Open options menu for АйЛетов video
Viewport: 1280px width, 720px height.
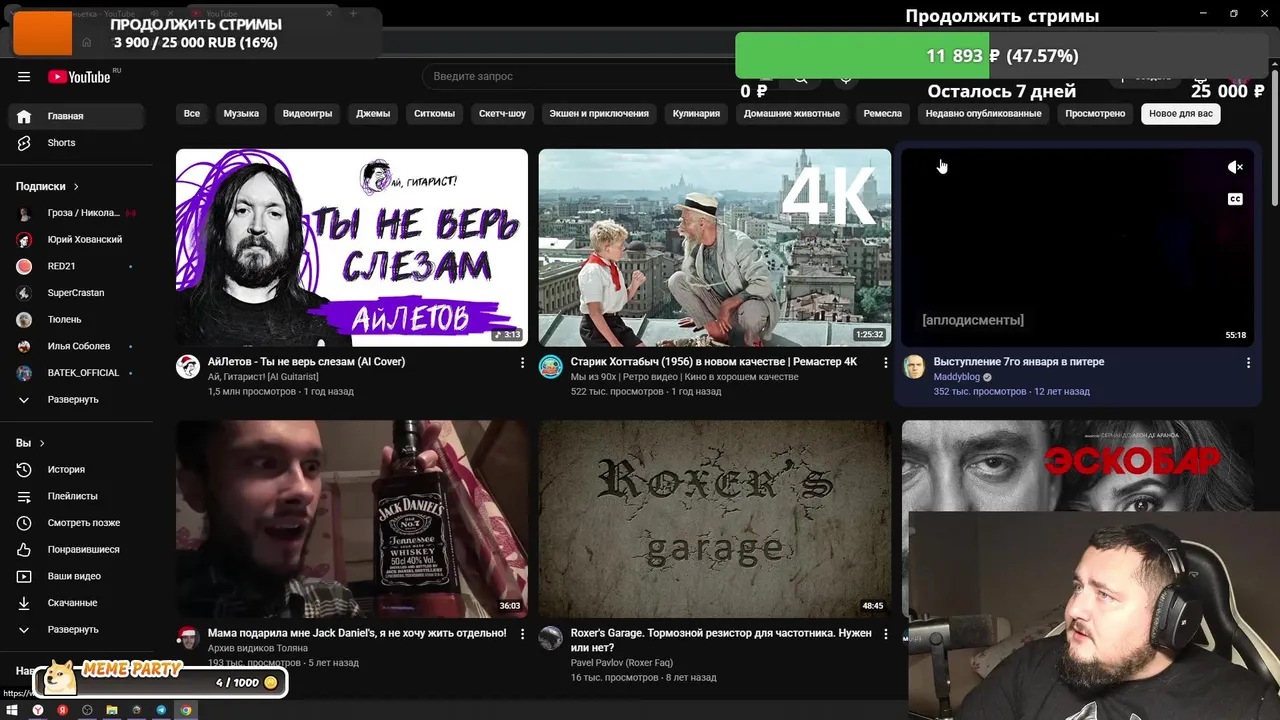[522, 363]
